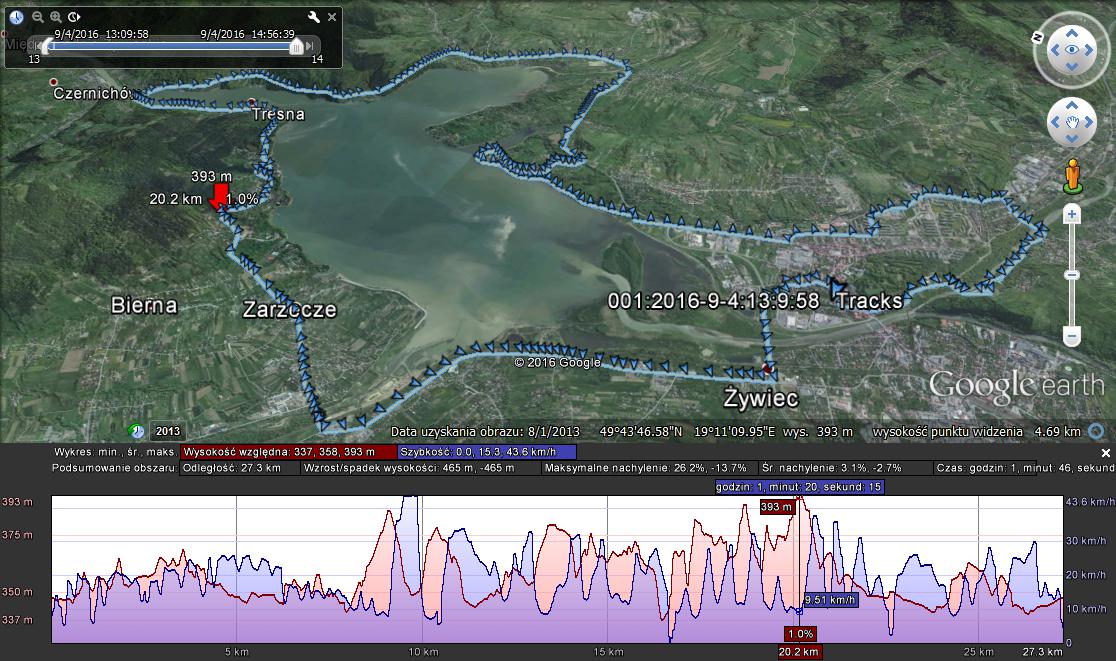Click the red arrow track marker
The width and height of the screenshot is (1116, 661).
pyautogui.click(x=217, y=197)
